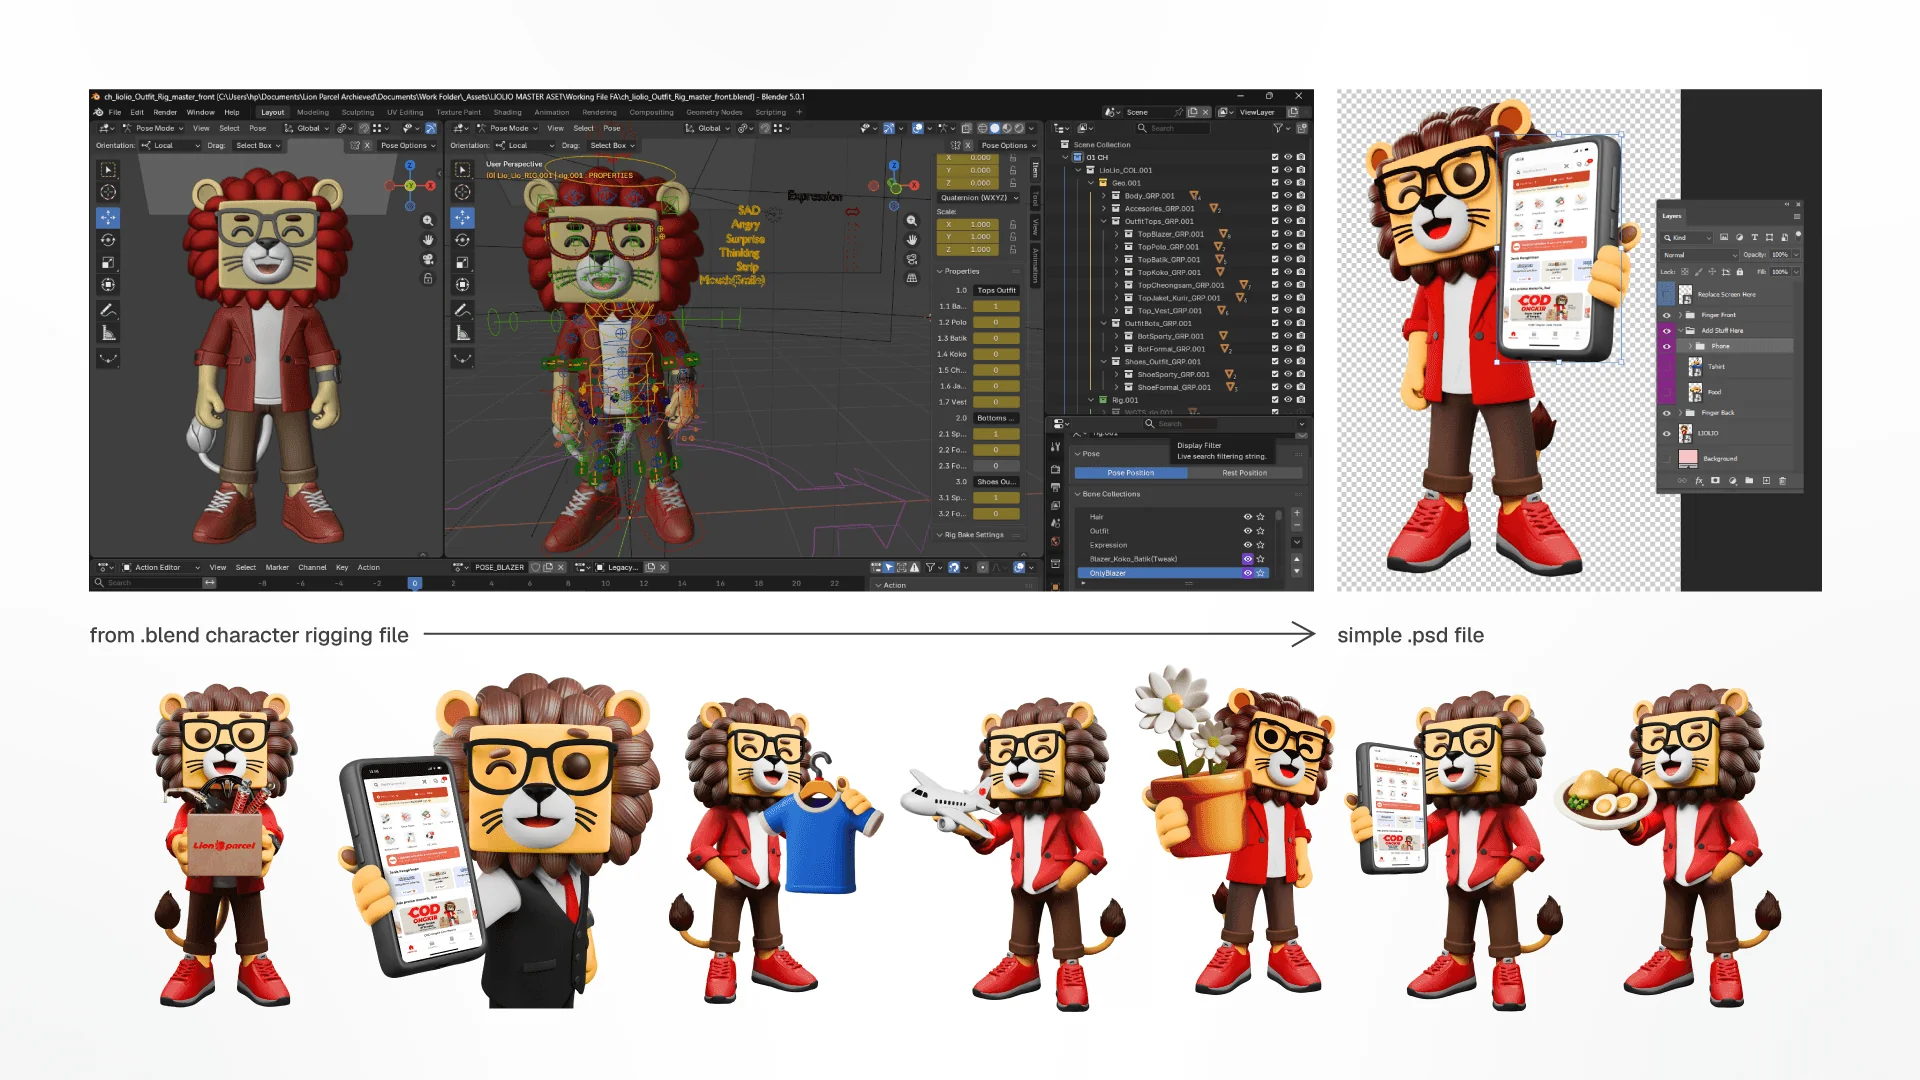1920x1080 pixels.
Task: Open the Blender File menu
Action: pos(115,112)
